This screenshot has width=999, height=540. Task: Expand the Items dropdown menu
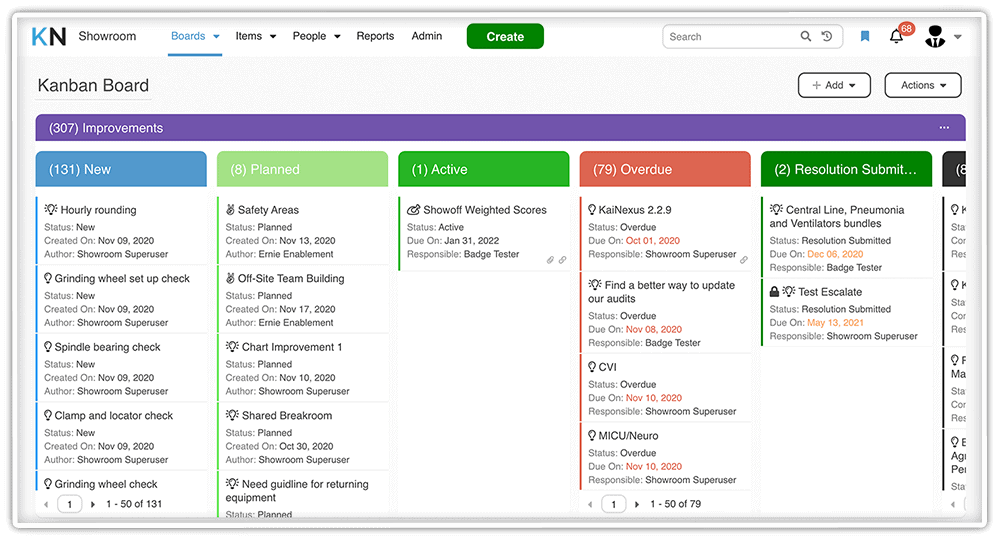255,36
